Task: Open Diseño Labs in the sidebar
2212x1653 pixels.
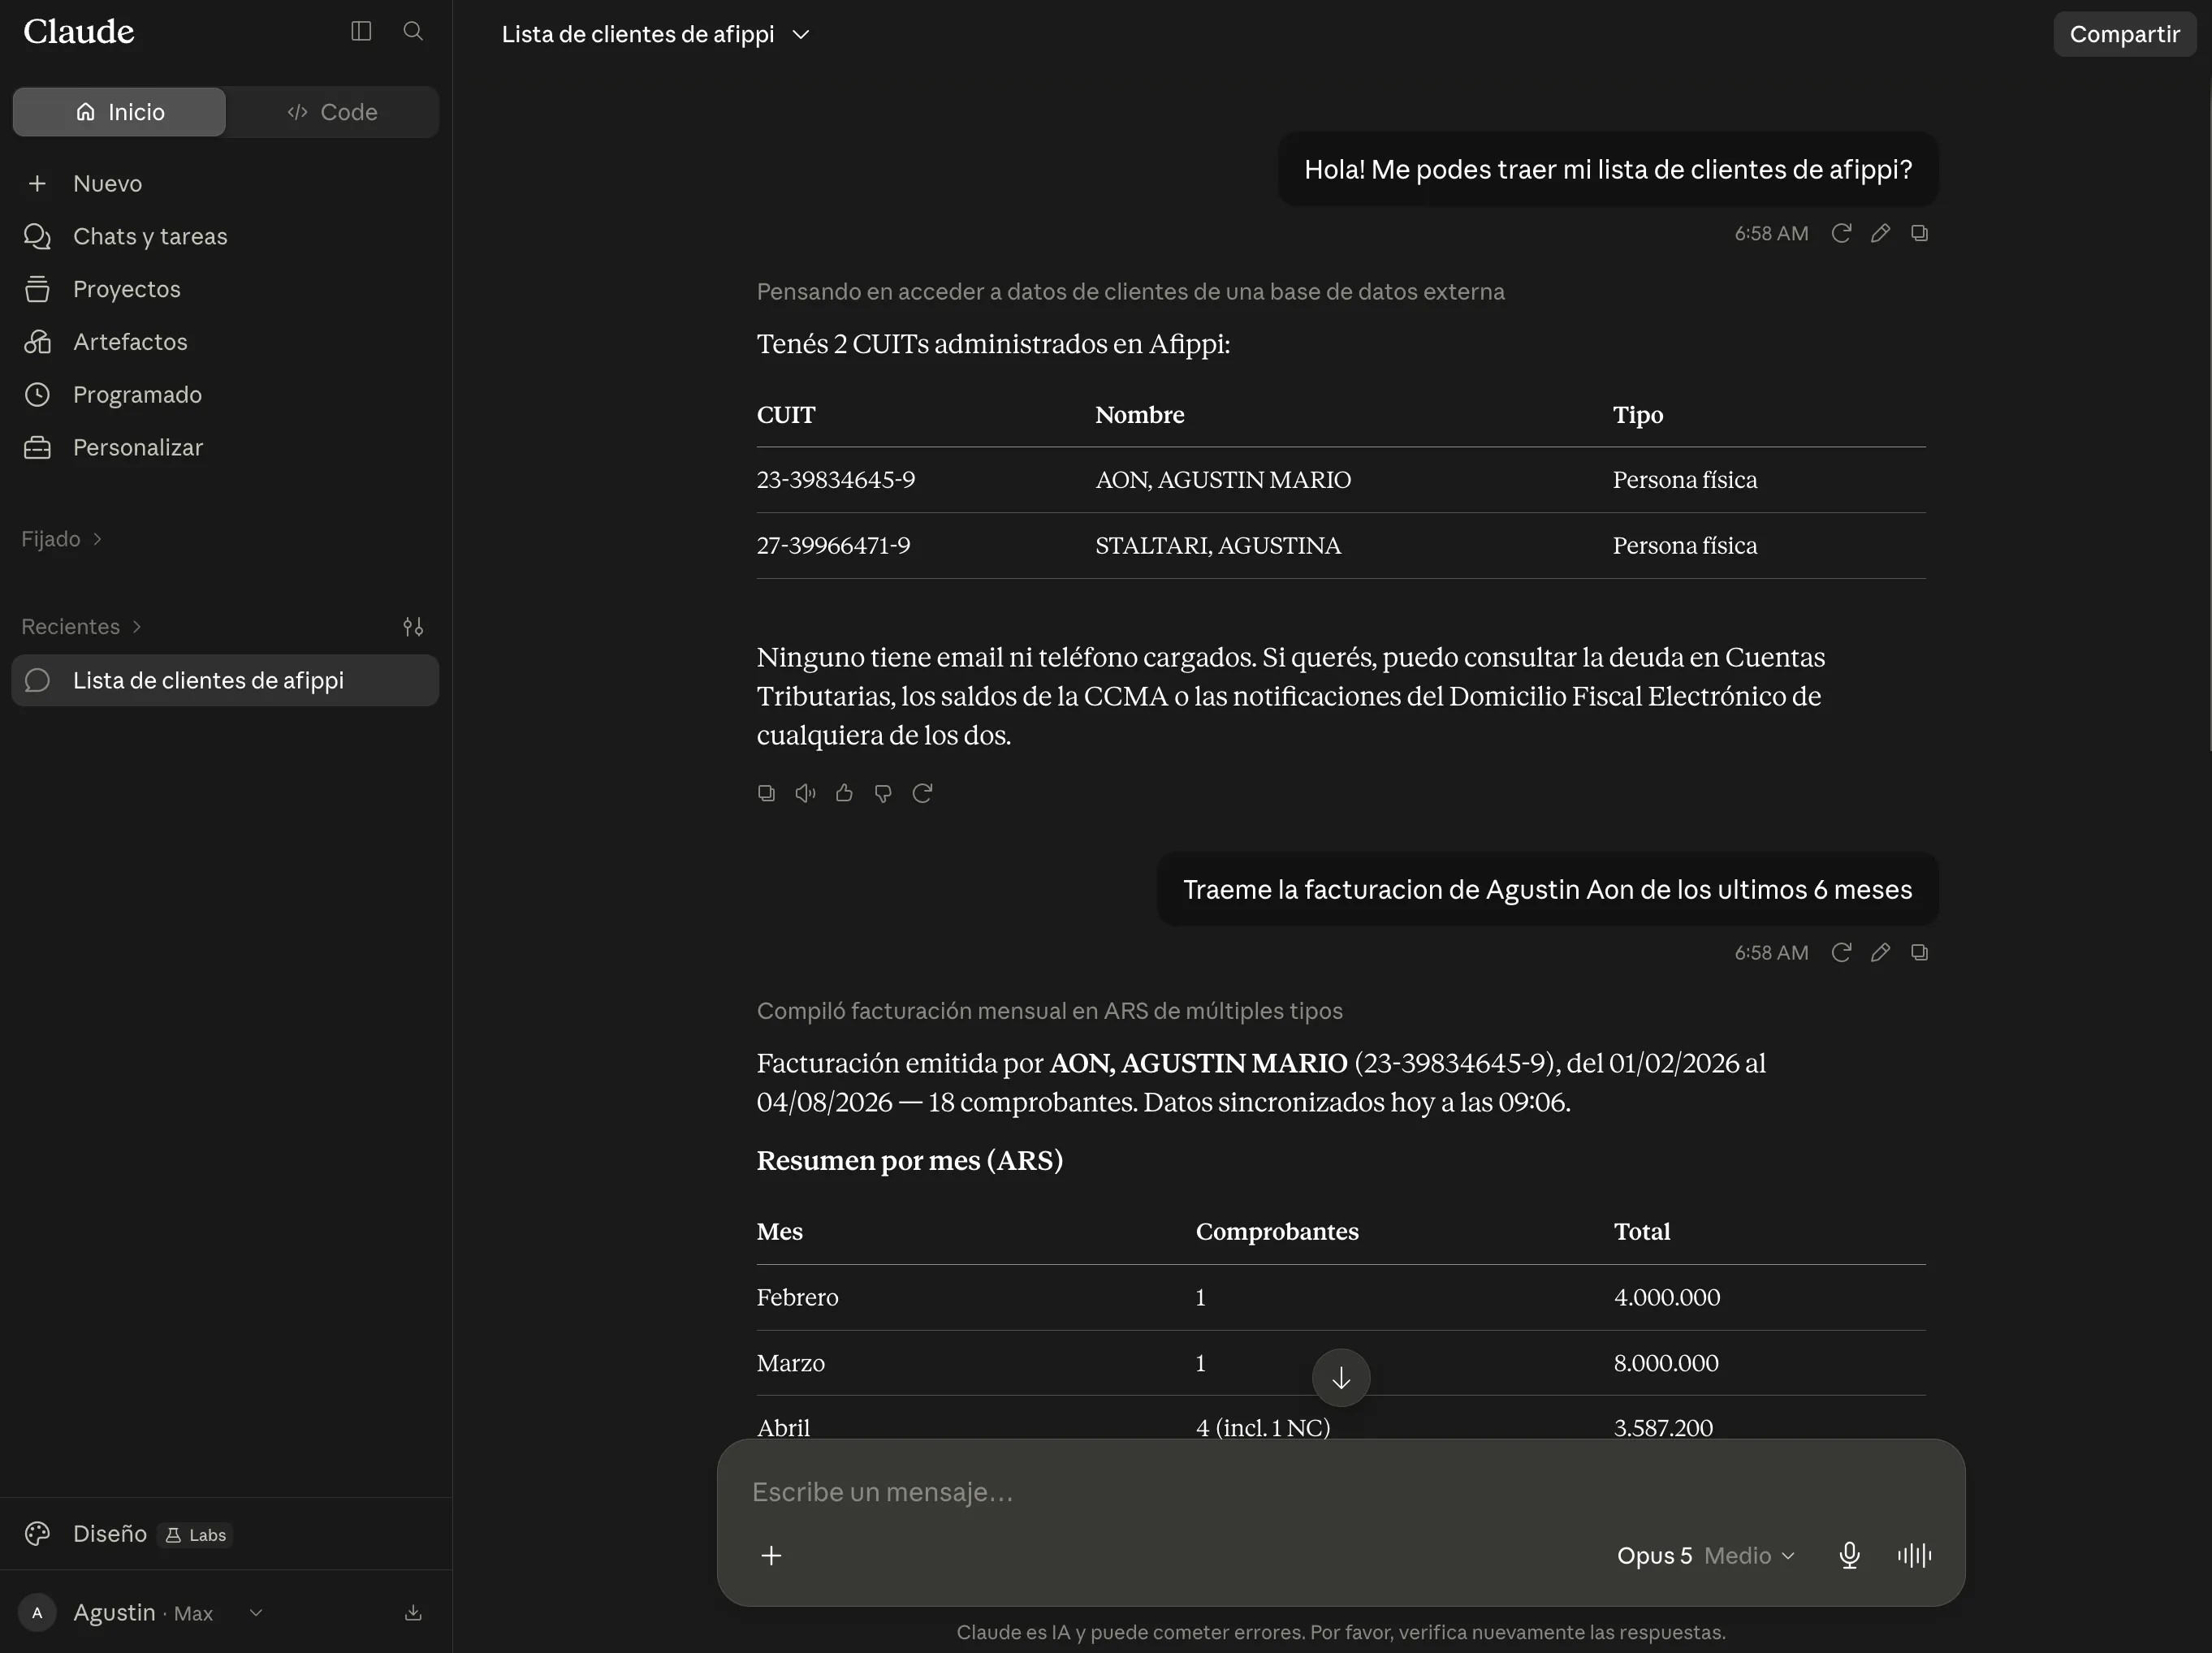Action: [x=226, y=1534]
